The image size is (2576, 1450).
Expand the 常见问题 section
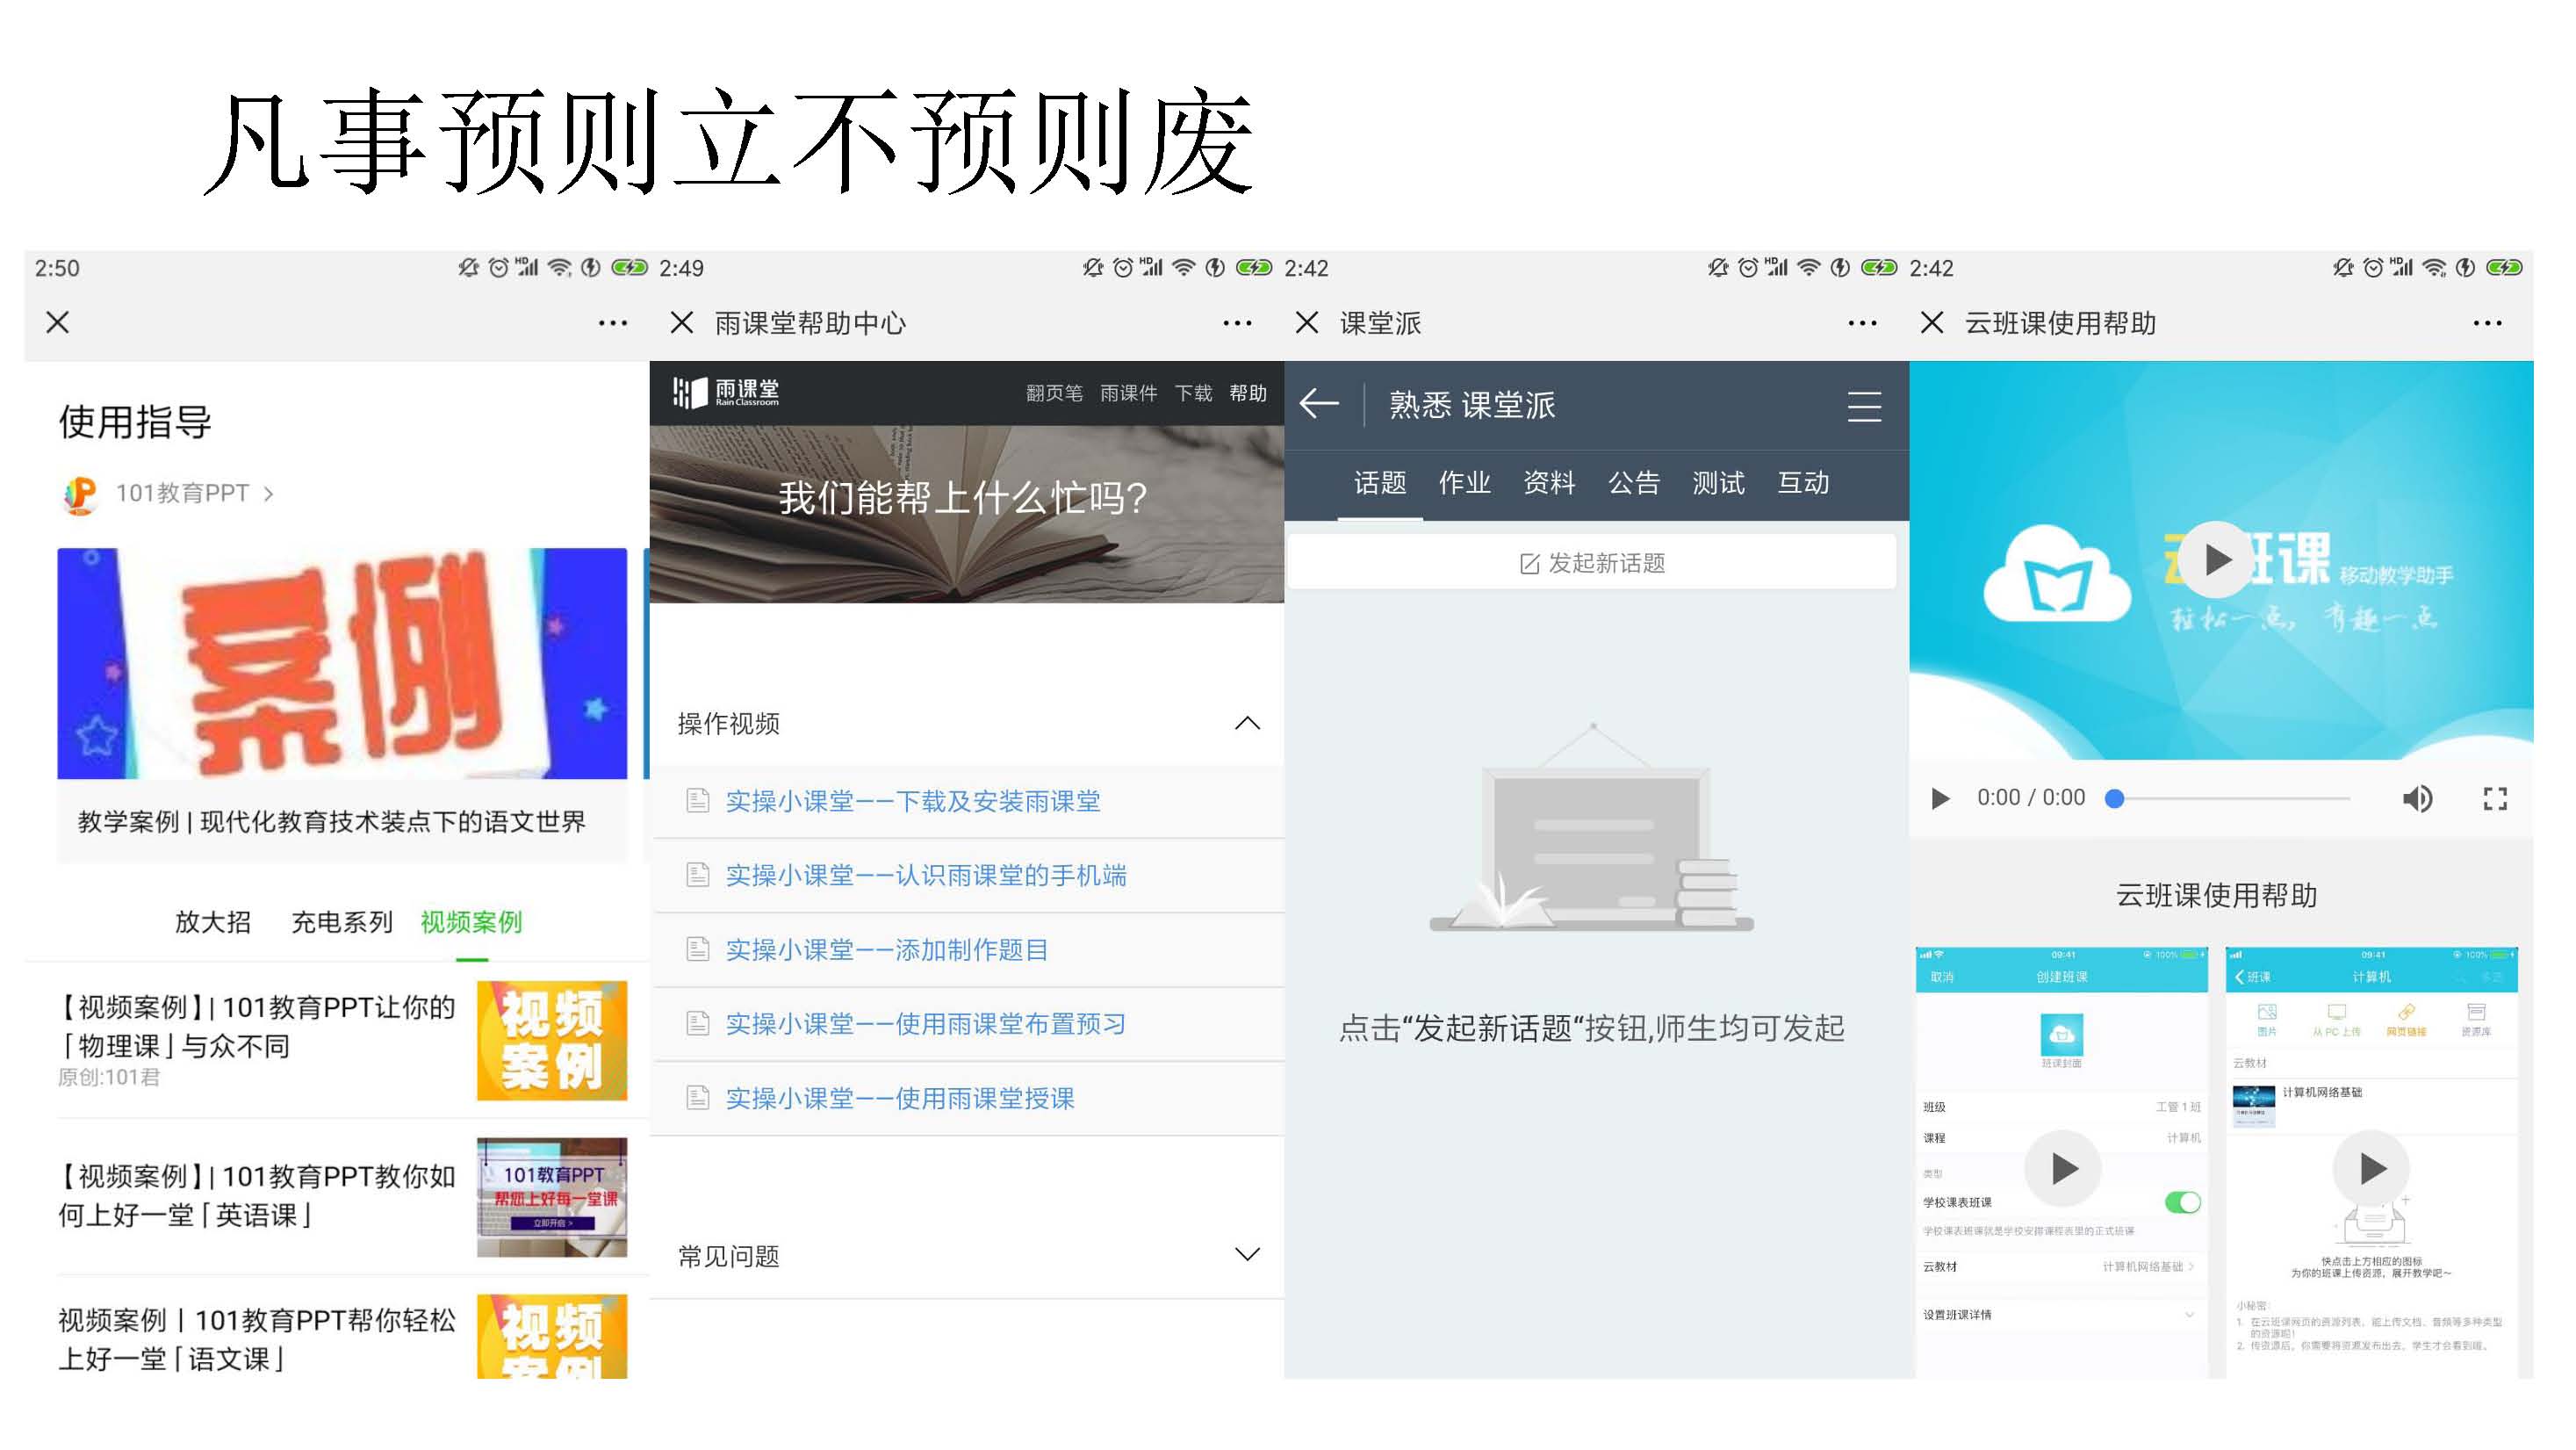1247,1255
